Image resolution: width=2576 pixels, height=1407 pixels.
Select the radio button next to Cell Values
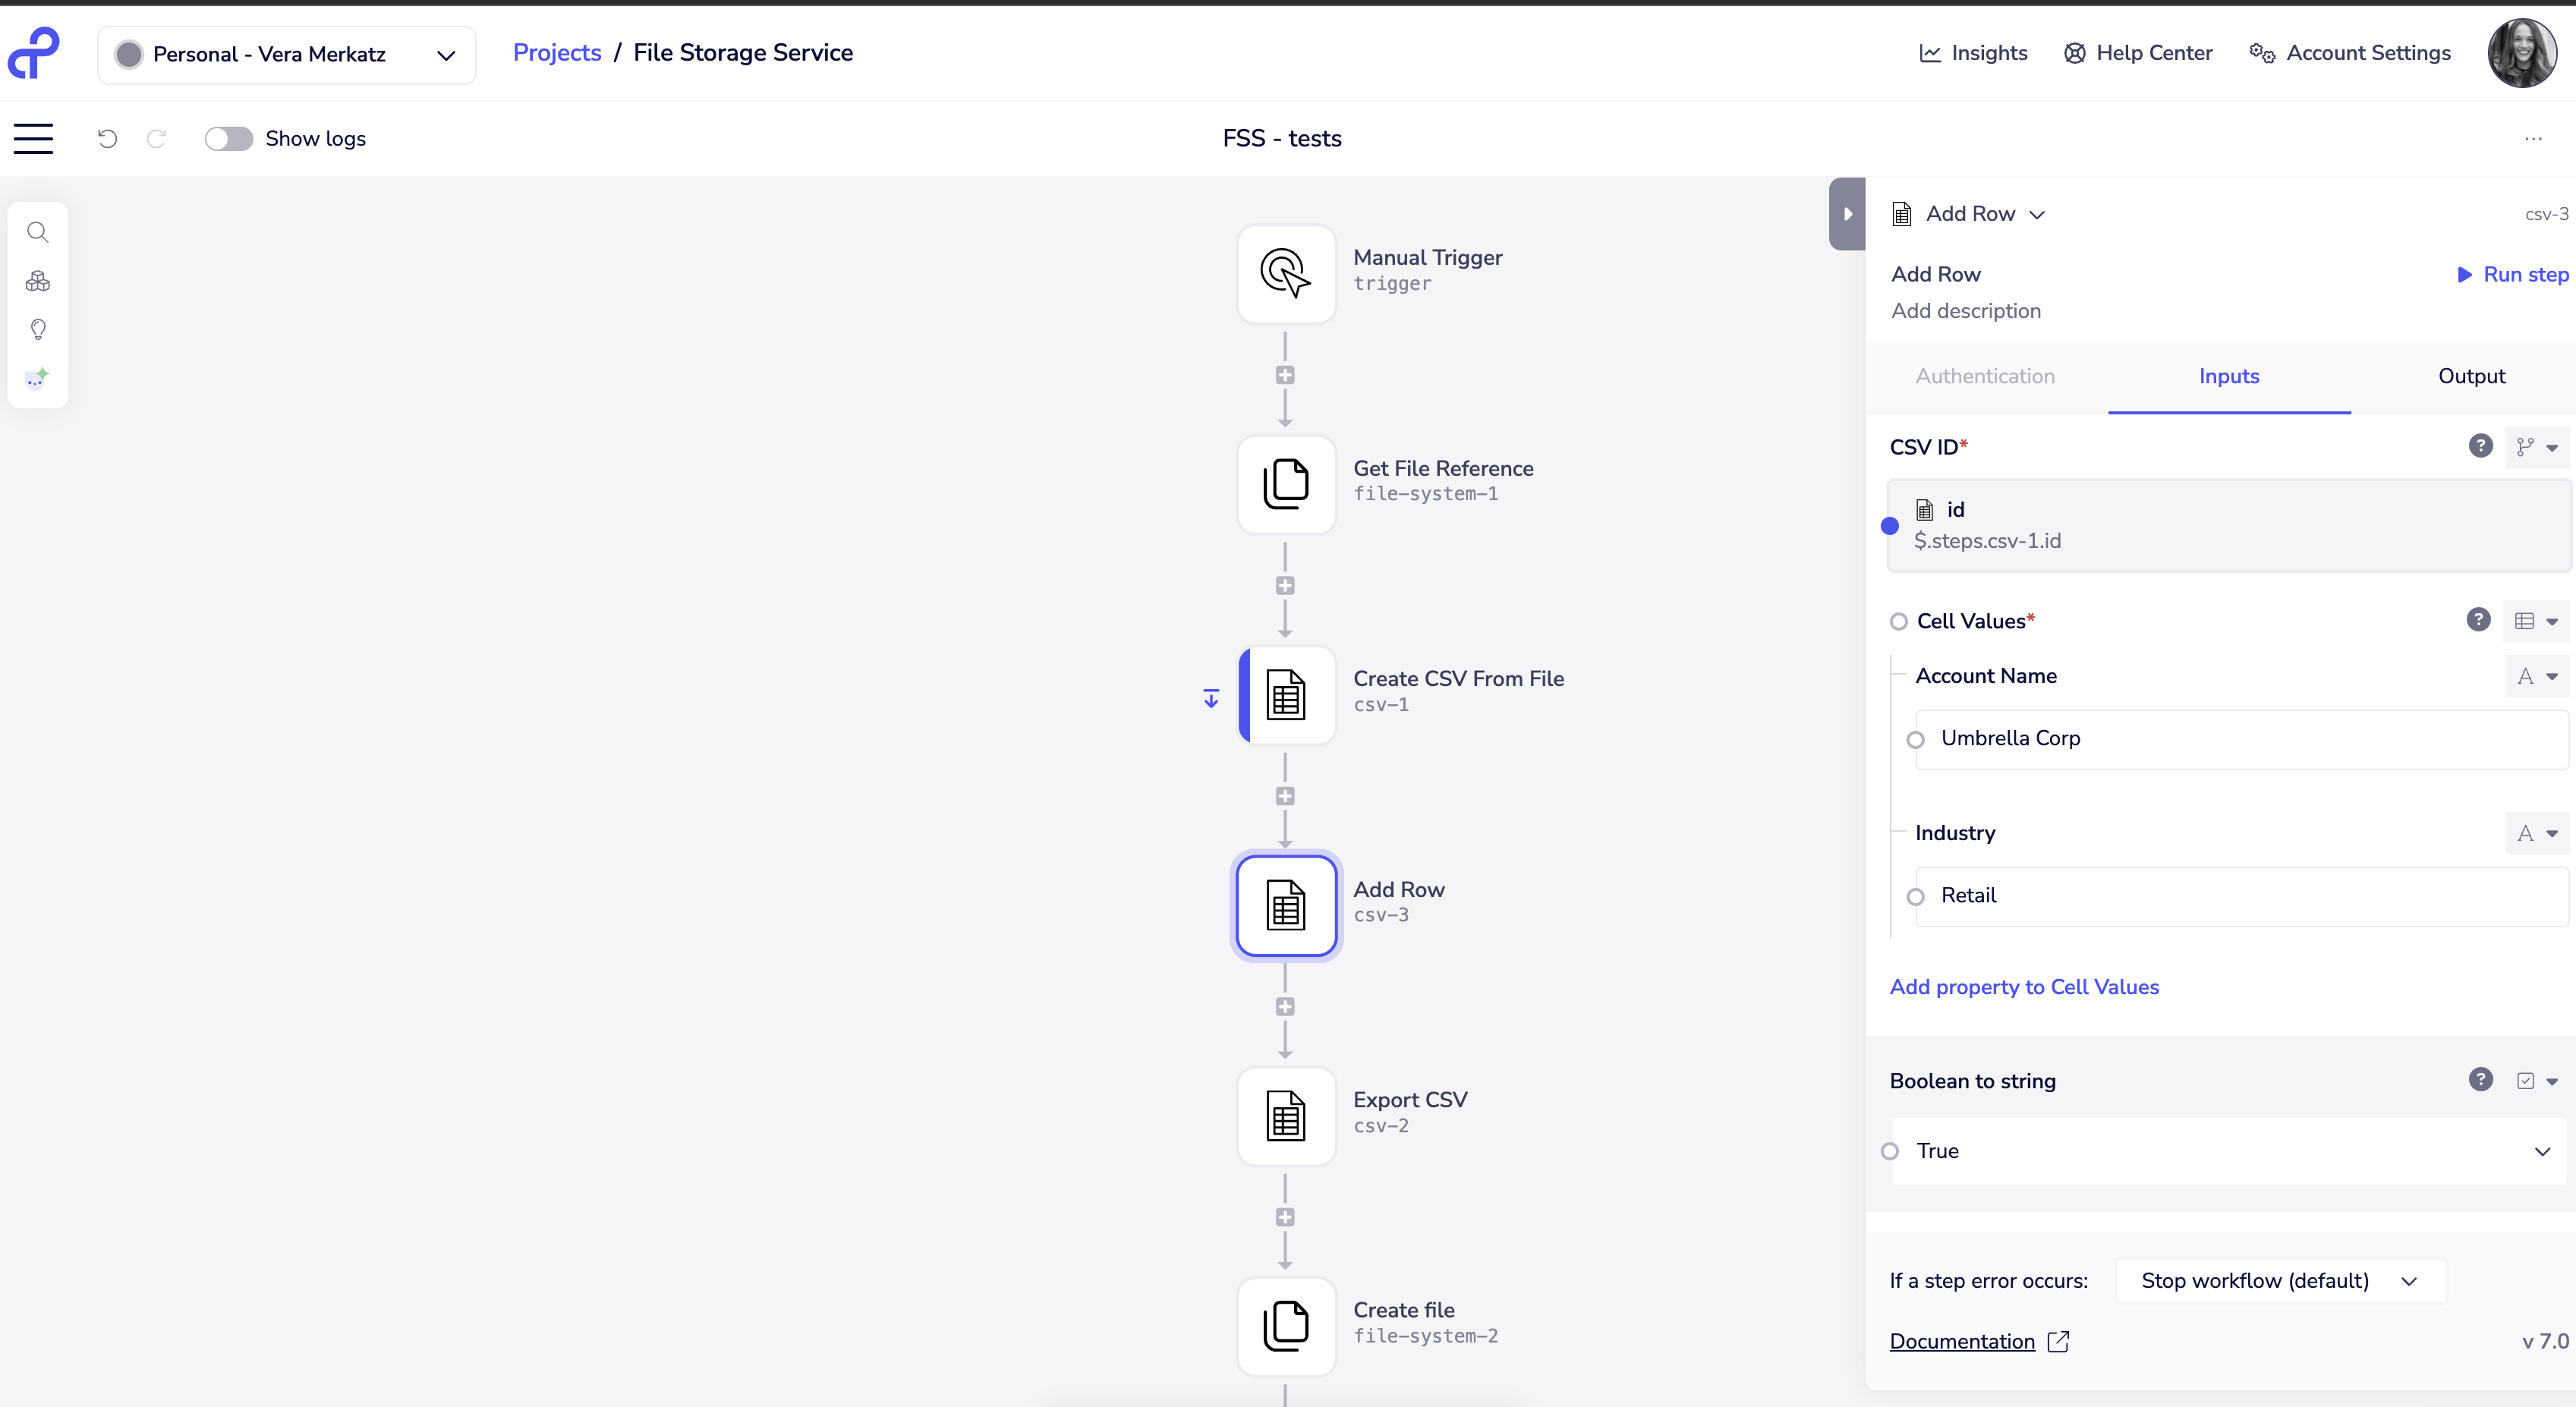click(x=1899, y=620)
